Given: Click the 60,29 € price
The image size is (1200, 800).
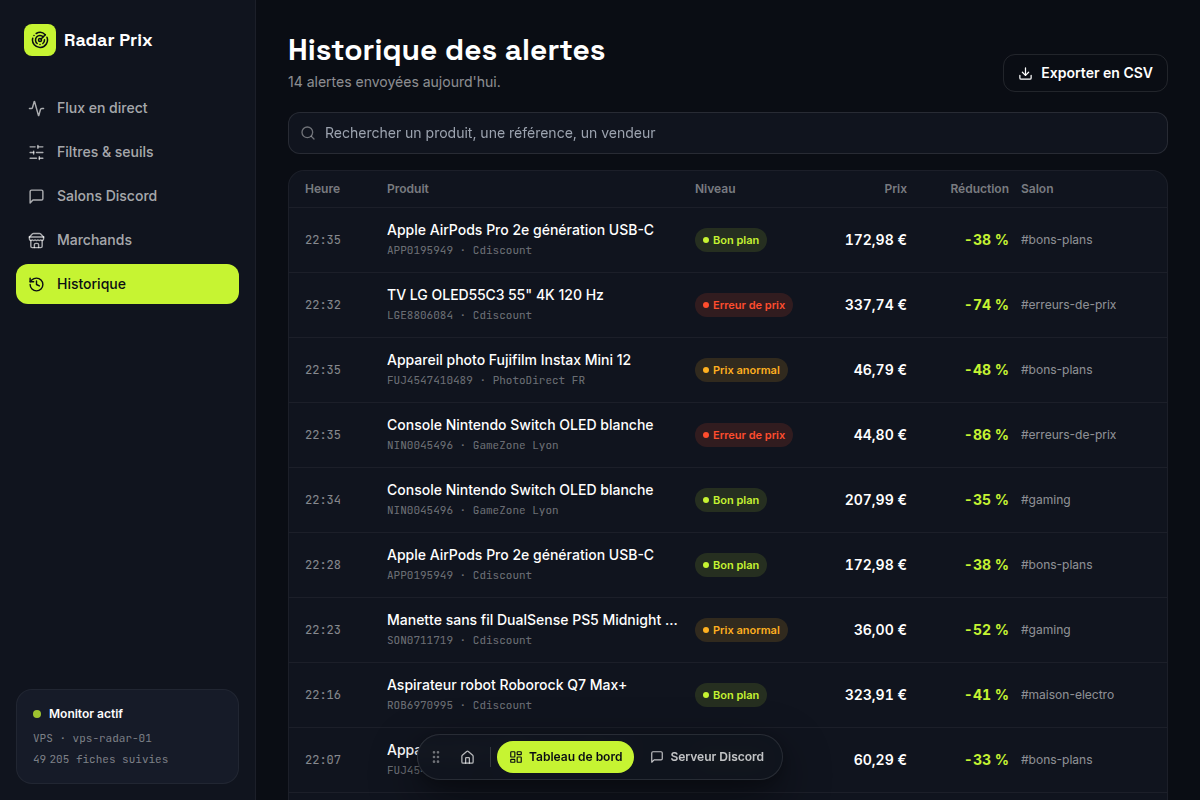Looking at the screenshot, I should point(880,760).
